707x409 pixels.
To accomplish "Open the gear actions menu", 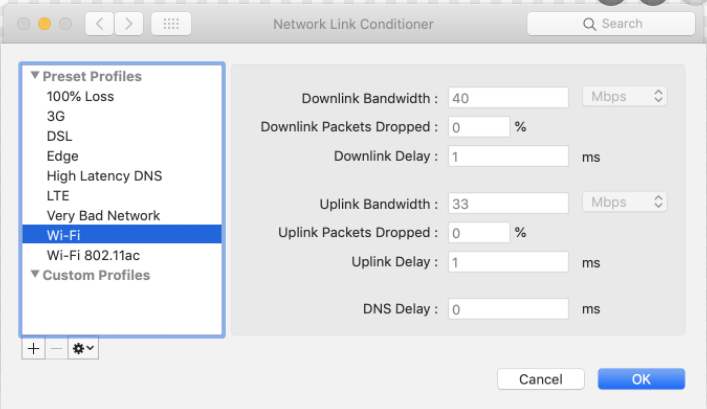I will [x=83, y=349].
